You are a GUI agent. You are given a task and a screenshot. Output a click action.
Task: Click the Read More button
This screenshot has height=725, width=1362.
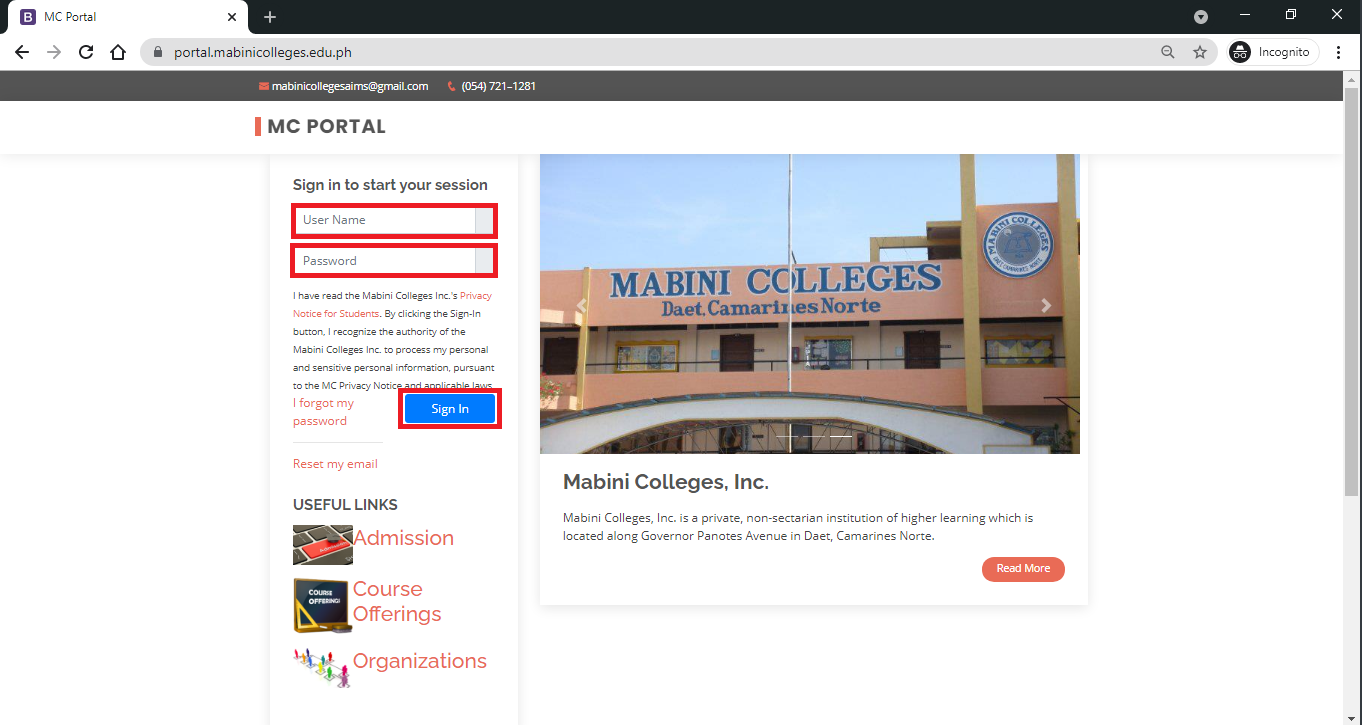[x=1023, y=569]
